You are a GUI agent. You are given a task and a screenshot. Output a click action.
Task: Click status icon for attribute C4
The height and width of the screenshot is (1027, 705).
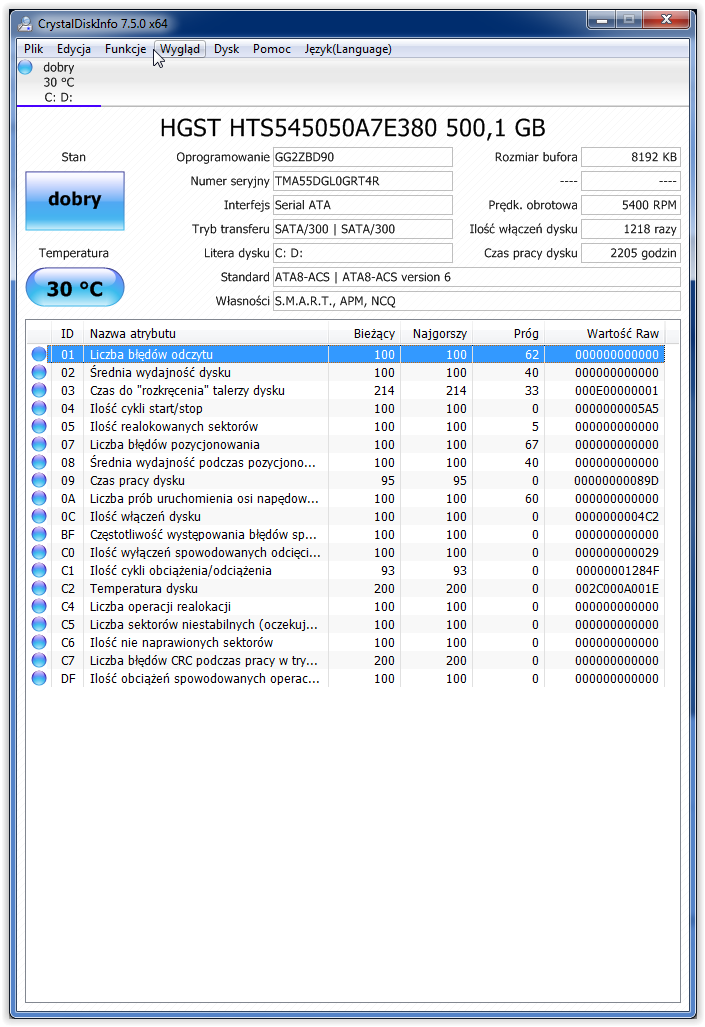tap(39, 607)
